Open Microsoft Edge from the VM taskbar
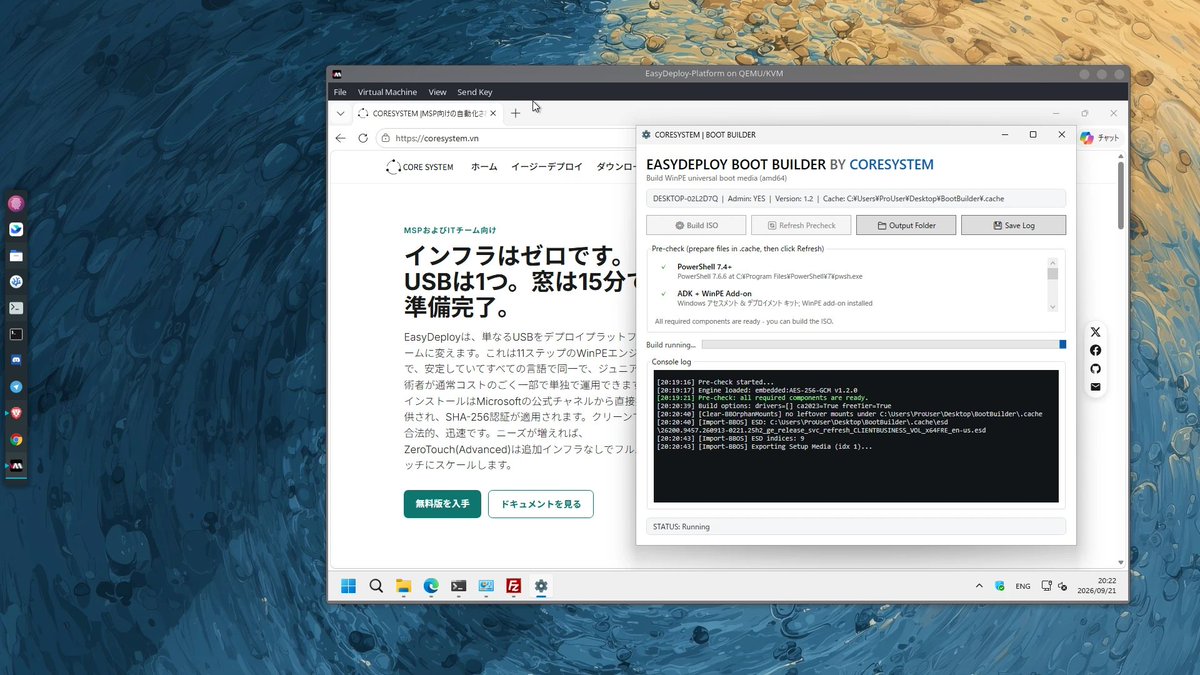Image resolution: width=1200 pixels, height=675 pixels. [431, 586]
